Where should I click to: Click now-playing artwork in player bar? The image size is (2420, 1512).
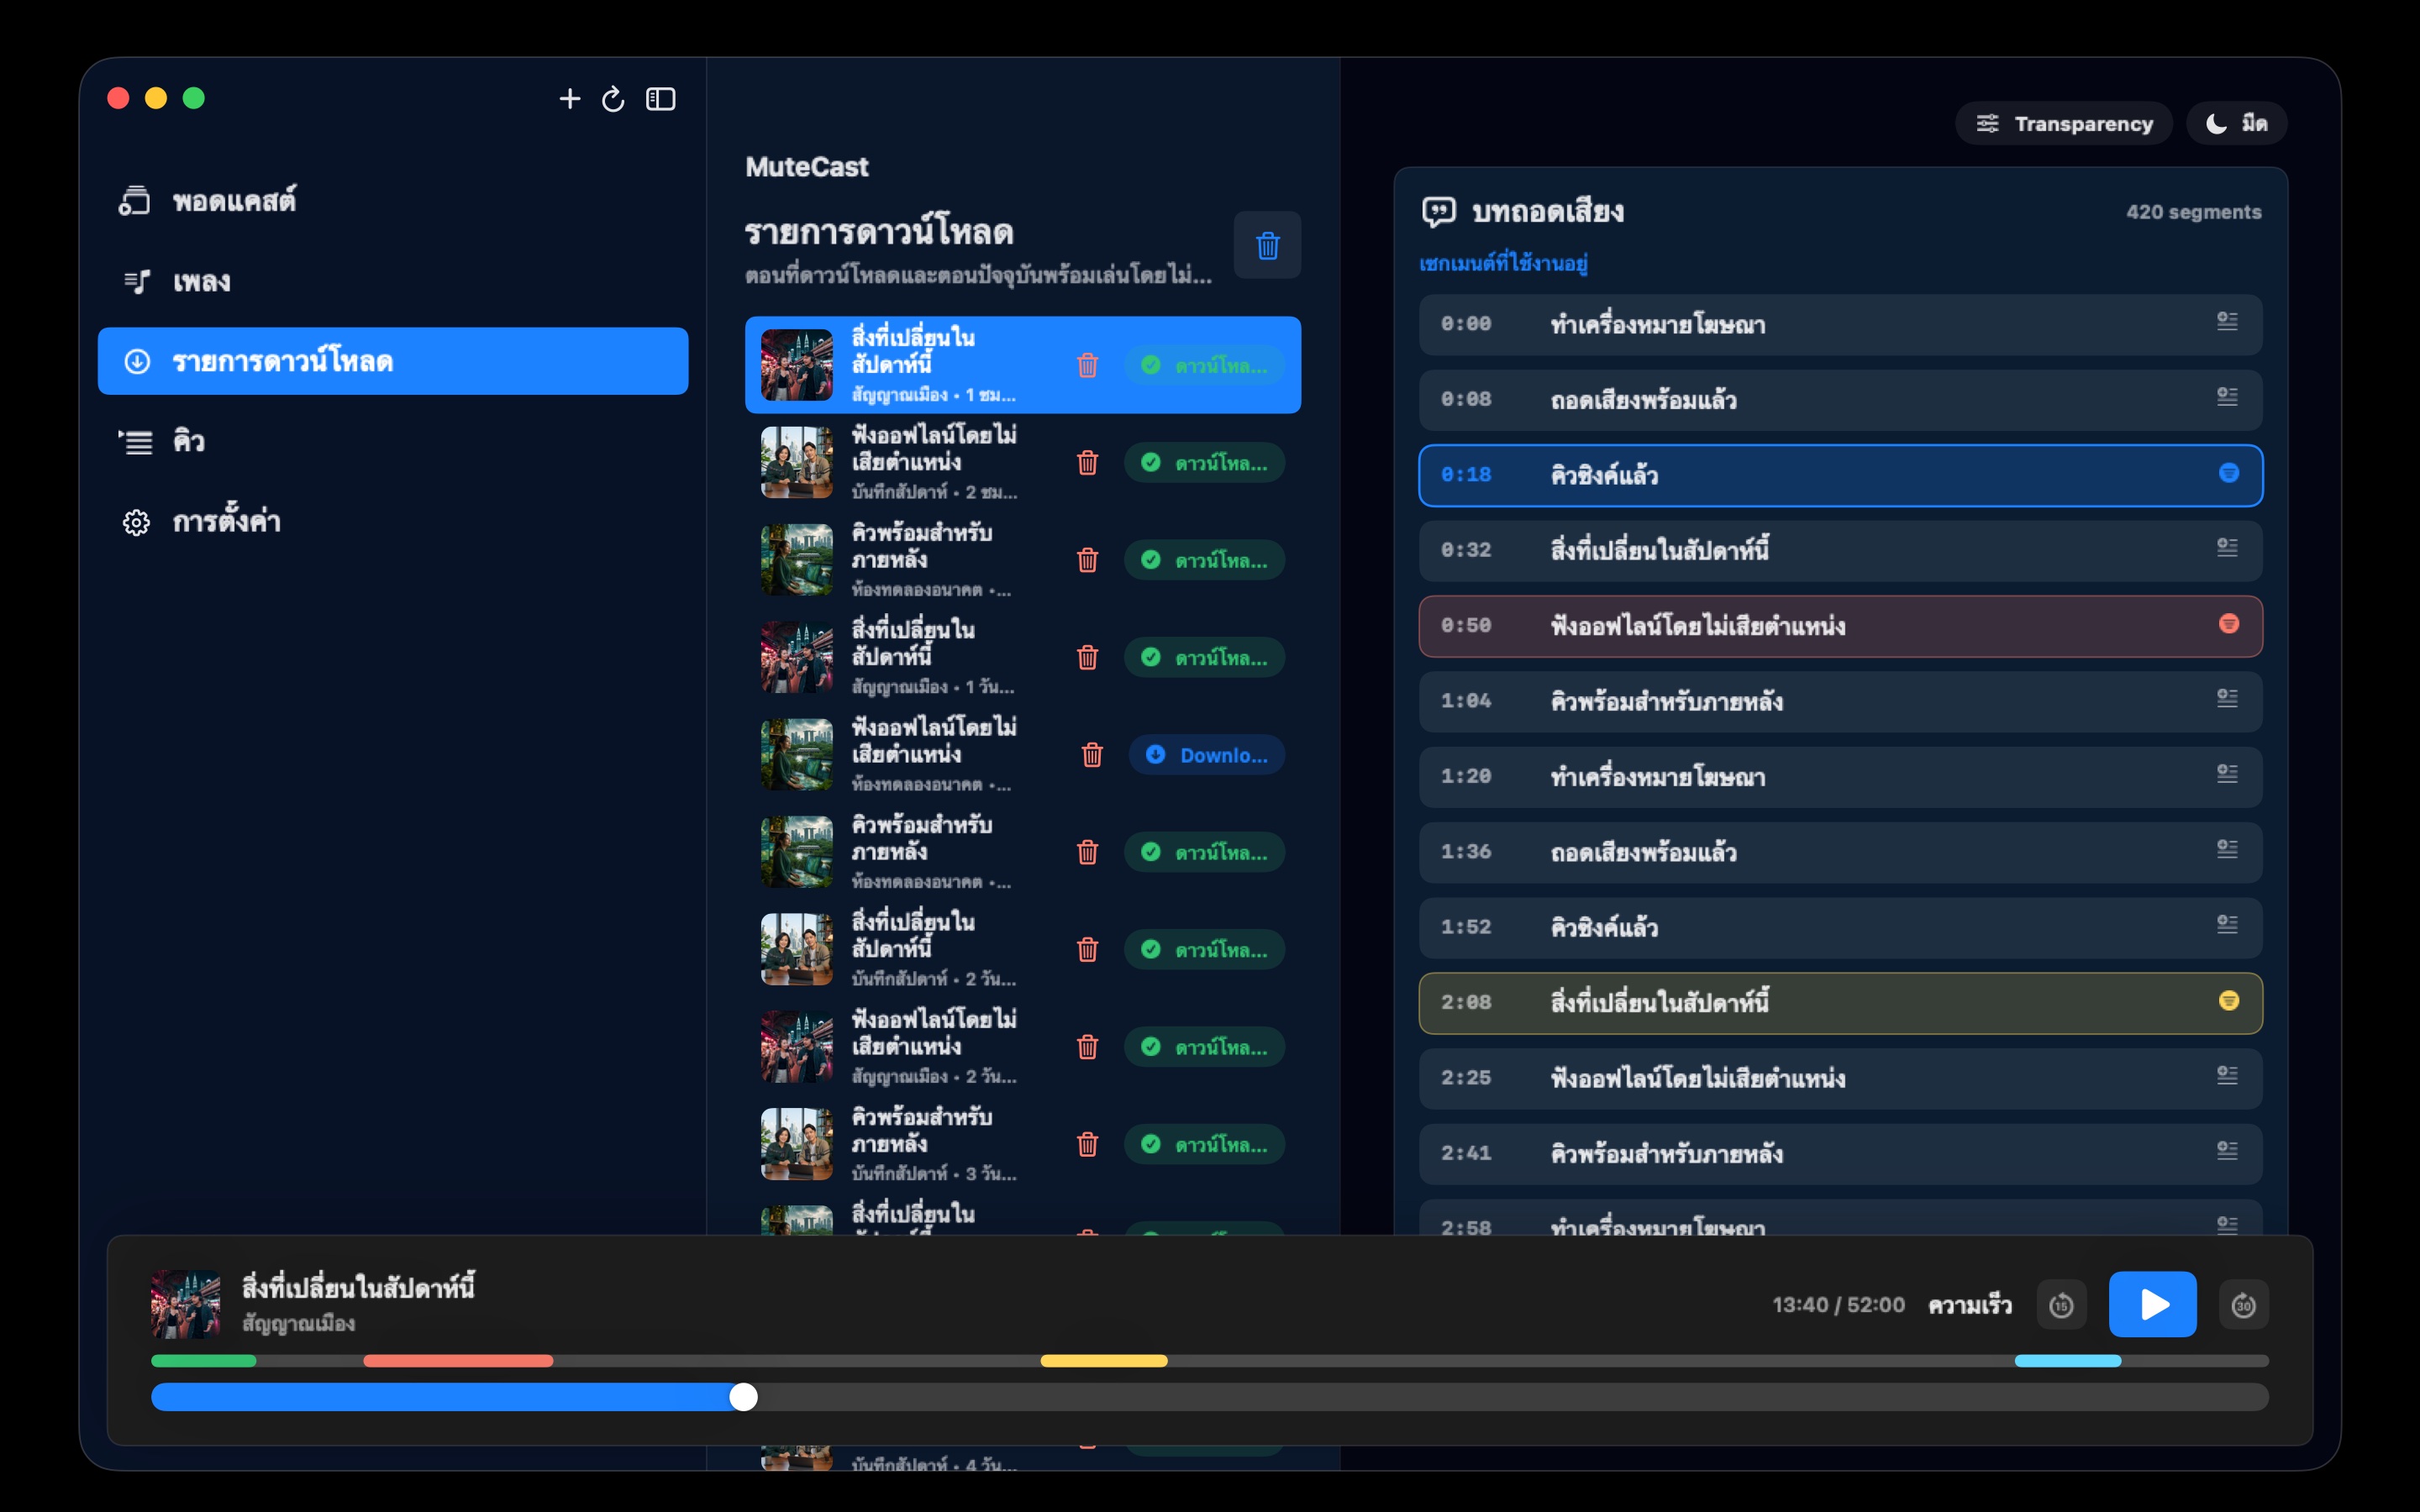tap(186, 1304)
